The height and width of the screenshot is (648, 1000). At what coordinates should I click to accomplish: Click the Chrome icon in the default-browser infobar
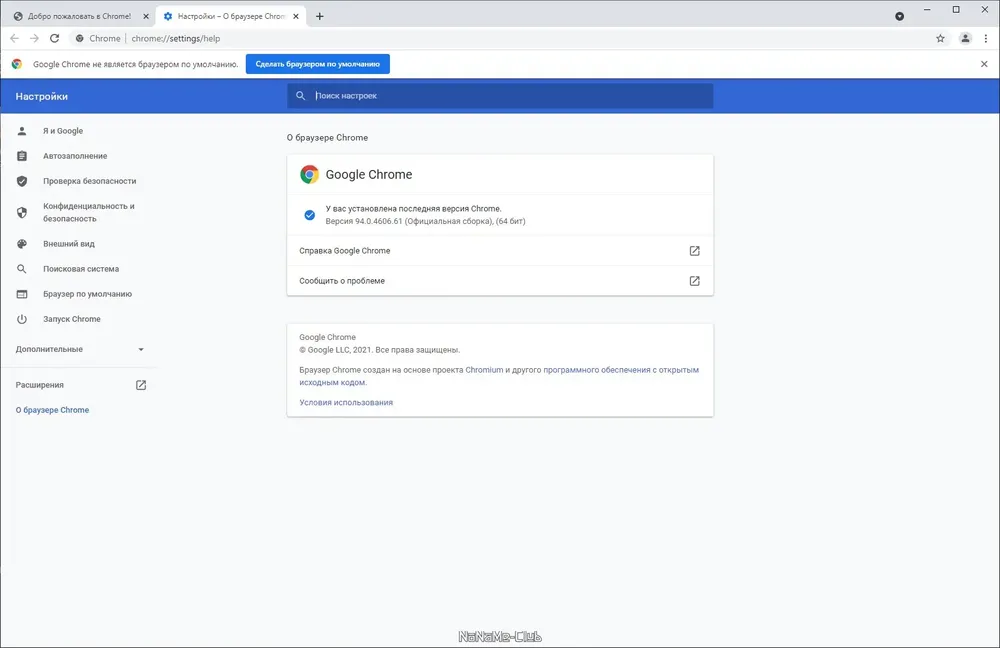[x=17, y=64]
